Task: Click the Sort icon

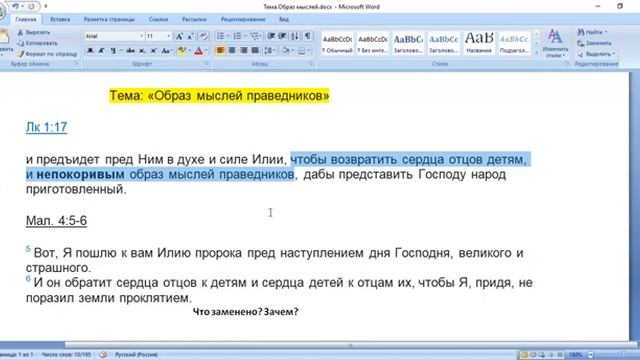Action: [x=295, y=37]
